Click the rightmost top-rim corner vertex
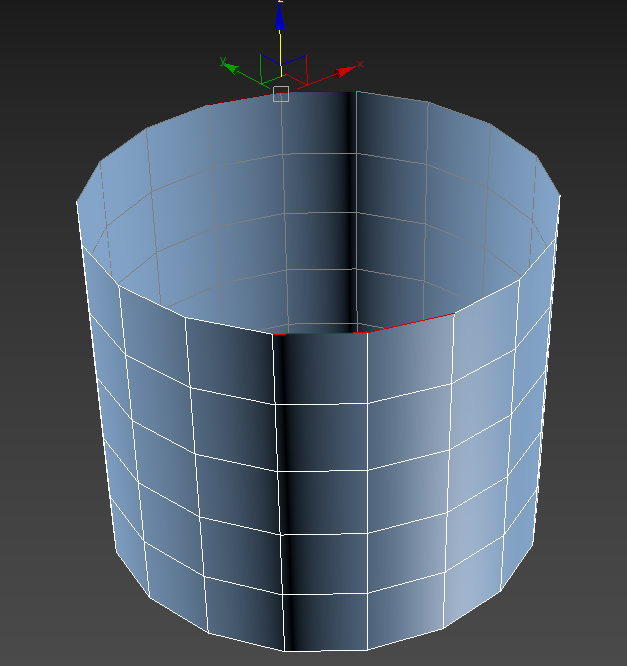The height and width of the screenshot is (666, 627). (x=560, y=196)
